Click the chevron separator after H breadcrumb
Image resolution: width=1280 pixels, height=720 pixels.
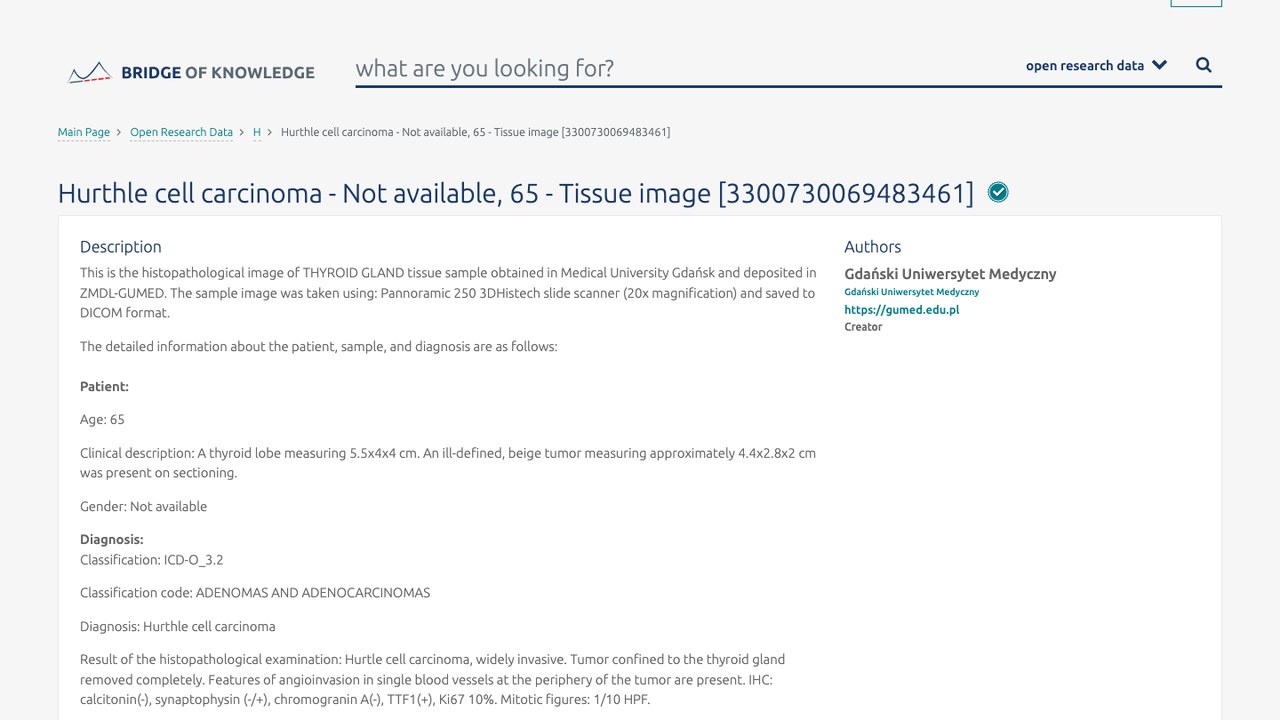[x=270, y=132]
